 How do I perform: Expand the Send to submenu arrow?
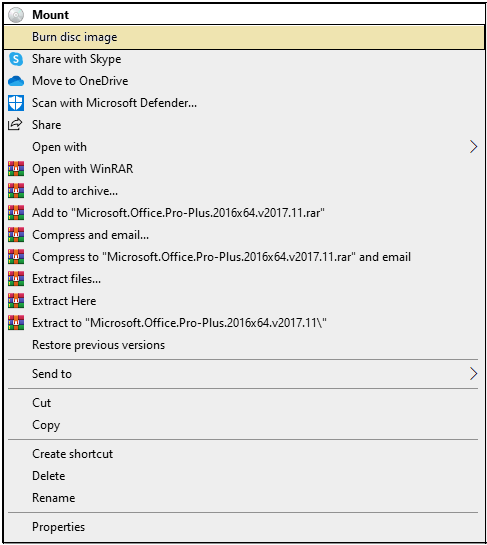click(x=473, y=374)
